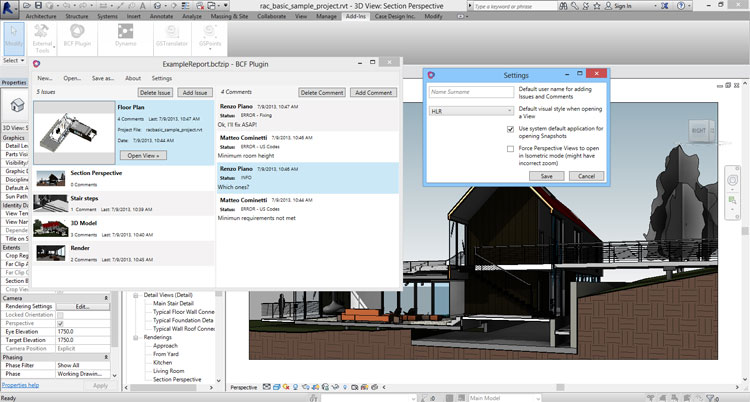
Task: Select the Text 'A' tool in Quick Access toolbar
Action: click(143, 6)
